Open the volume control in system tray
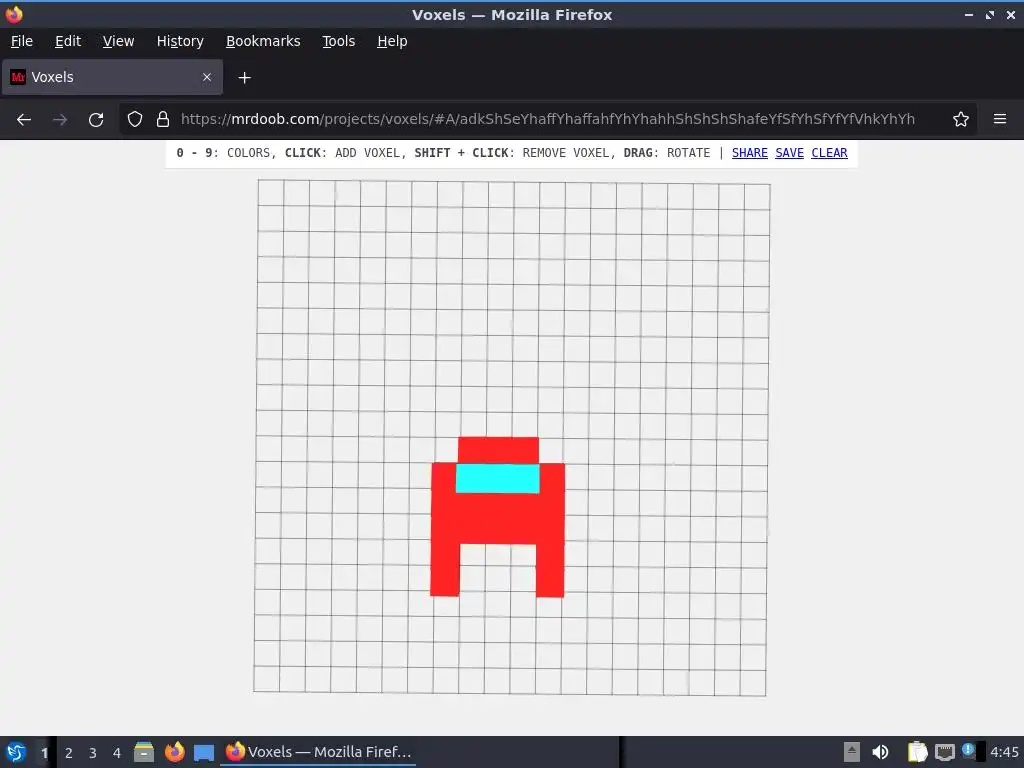Image resolution: width=1024 pixels, height=768 pixels. tap(880, 752)
